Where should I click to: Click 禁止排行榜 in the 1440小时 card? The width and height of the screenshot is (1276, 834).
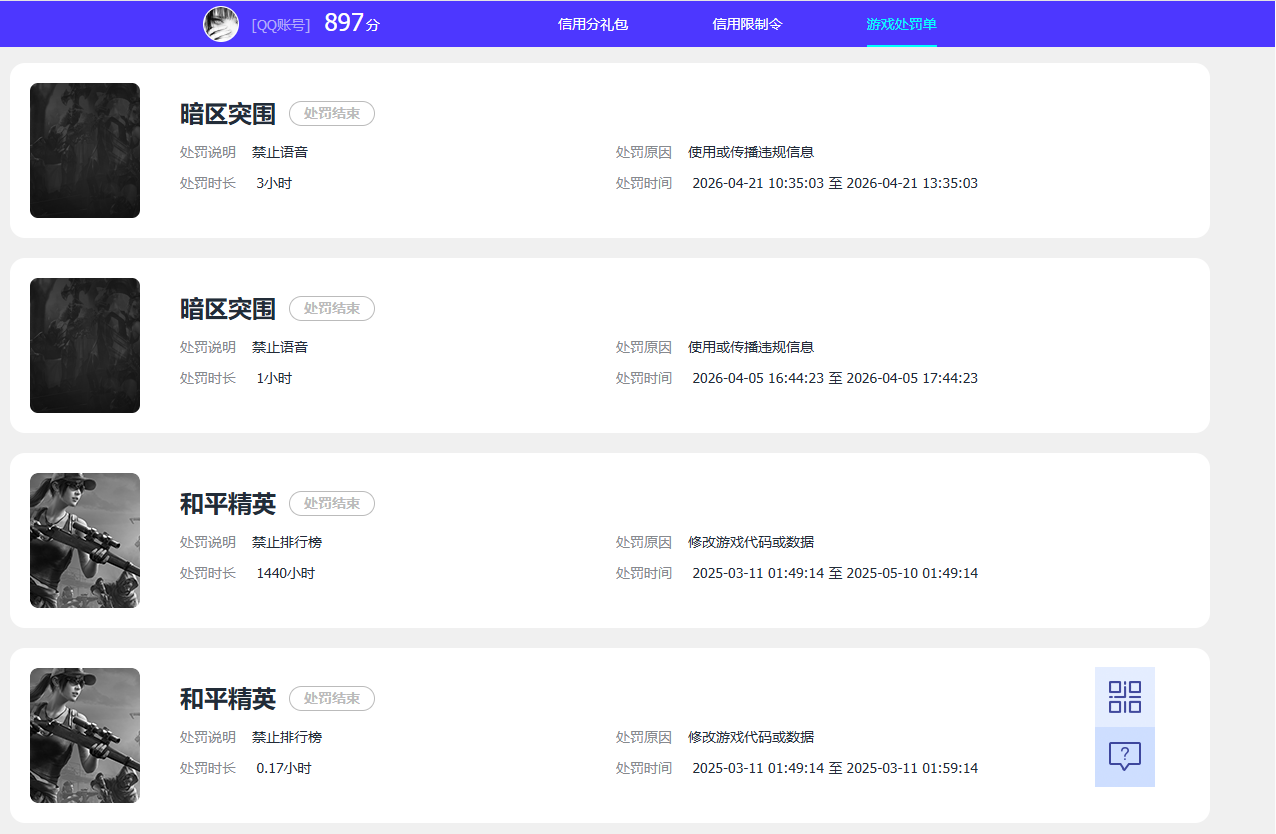pyautogui.click(x=287, y=542)
